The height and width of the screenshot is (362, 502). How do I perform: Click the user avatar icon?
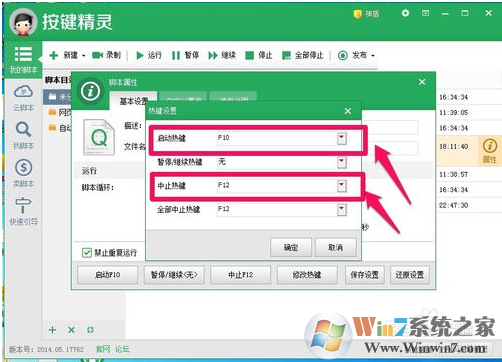click(23, 22)
